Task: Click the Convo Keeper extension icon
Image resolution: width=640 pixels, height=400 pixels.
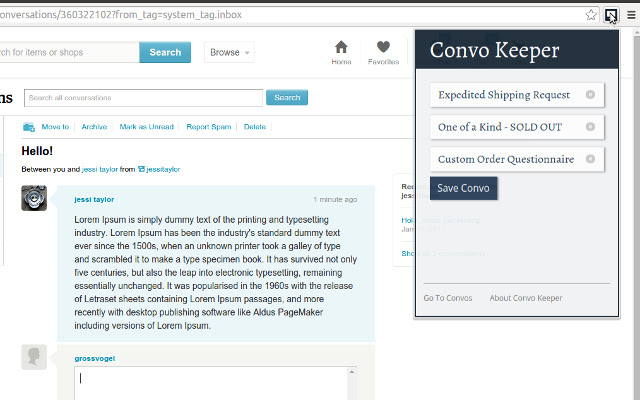Action: [610, 14]
